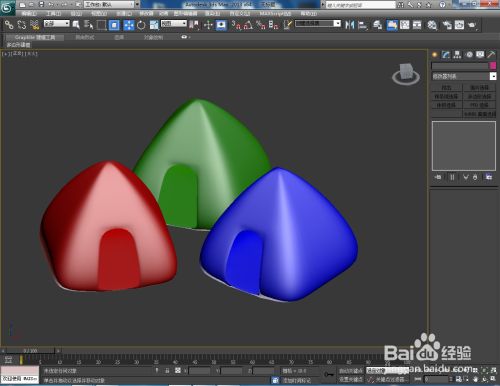Click Configure Modifier Sets icon under the stack
The height and width of the screenshot is (386, 500).
click(489, 177)
